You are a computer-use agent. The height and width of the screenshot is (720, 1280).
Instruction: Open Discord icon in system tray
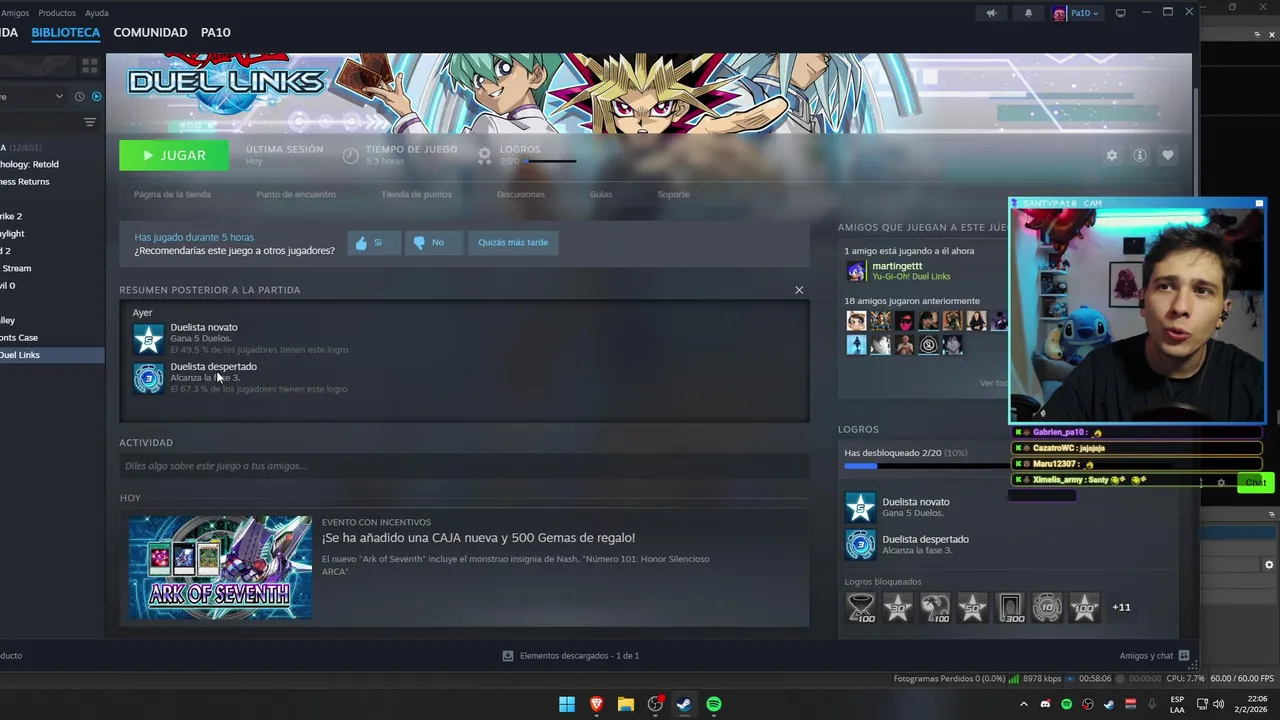pyautogui.click(x=1045, y=704)
